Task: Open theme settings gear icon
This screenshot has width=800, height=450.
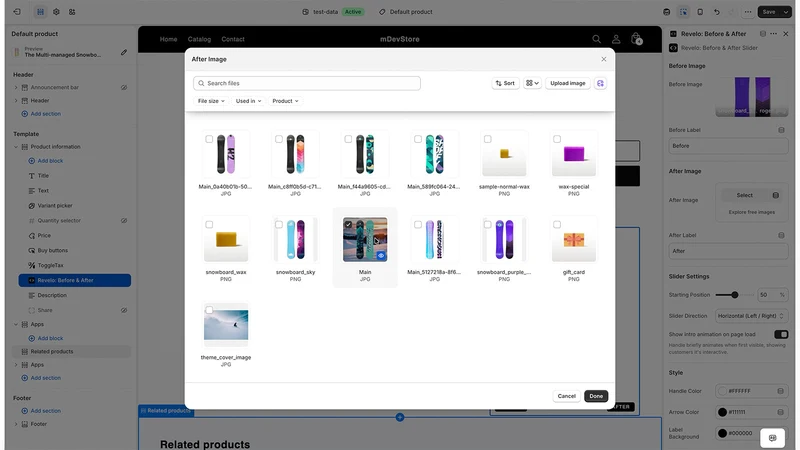Action: [x=56, y=12]
